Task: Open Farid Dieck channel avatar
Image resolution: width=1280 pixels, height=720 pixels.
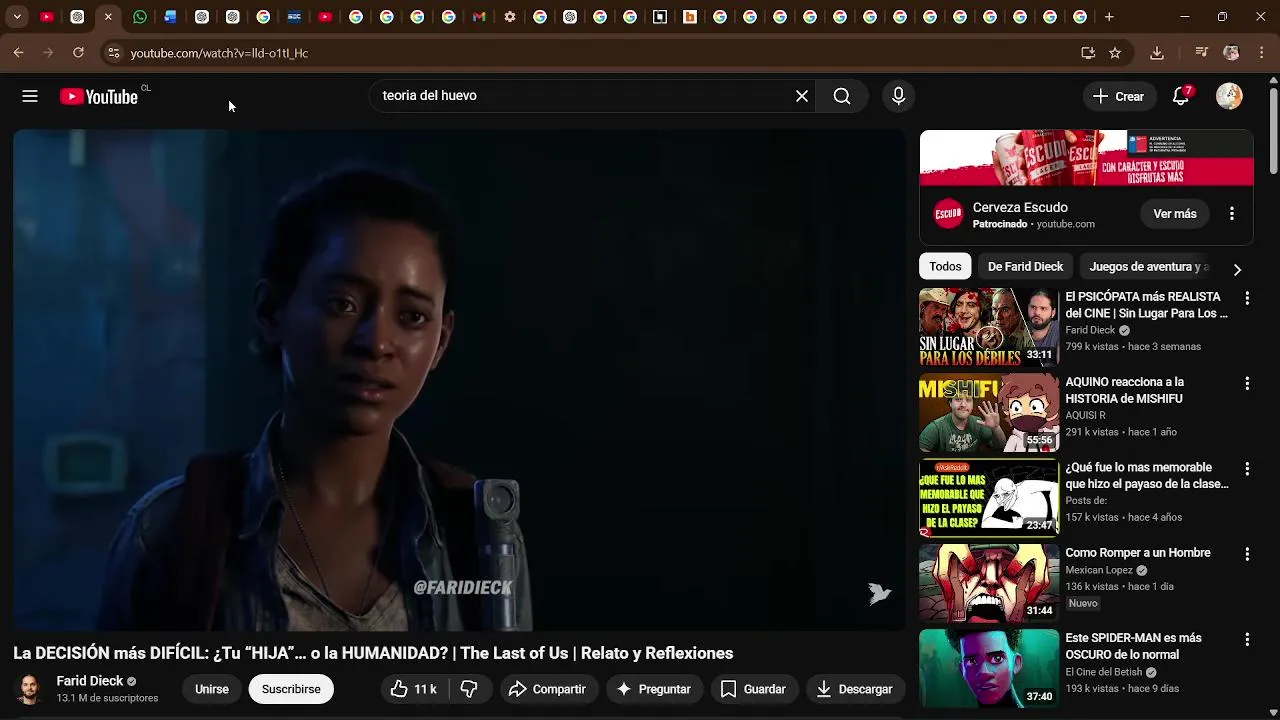Action: pos(29,689)
